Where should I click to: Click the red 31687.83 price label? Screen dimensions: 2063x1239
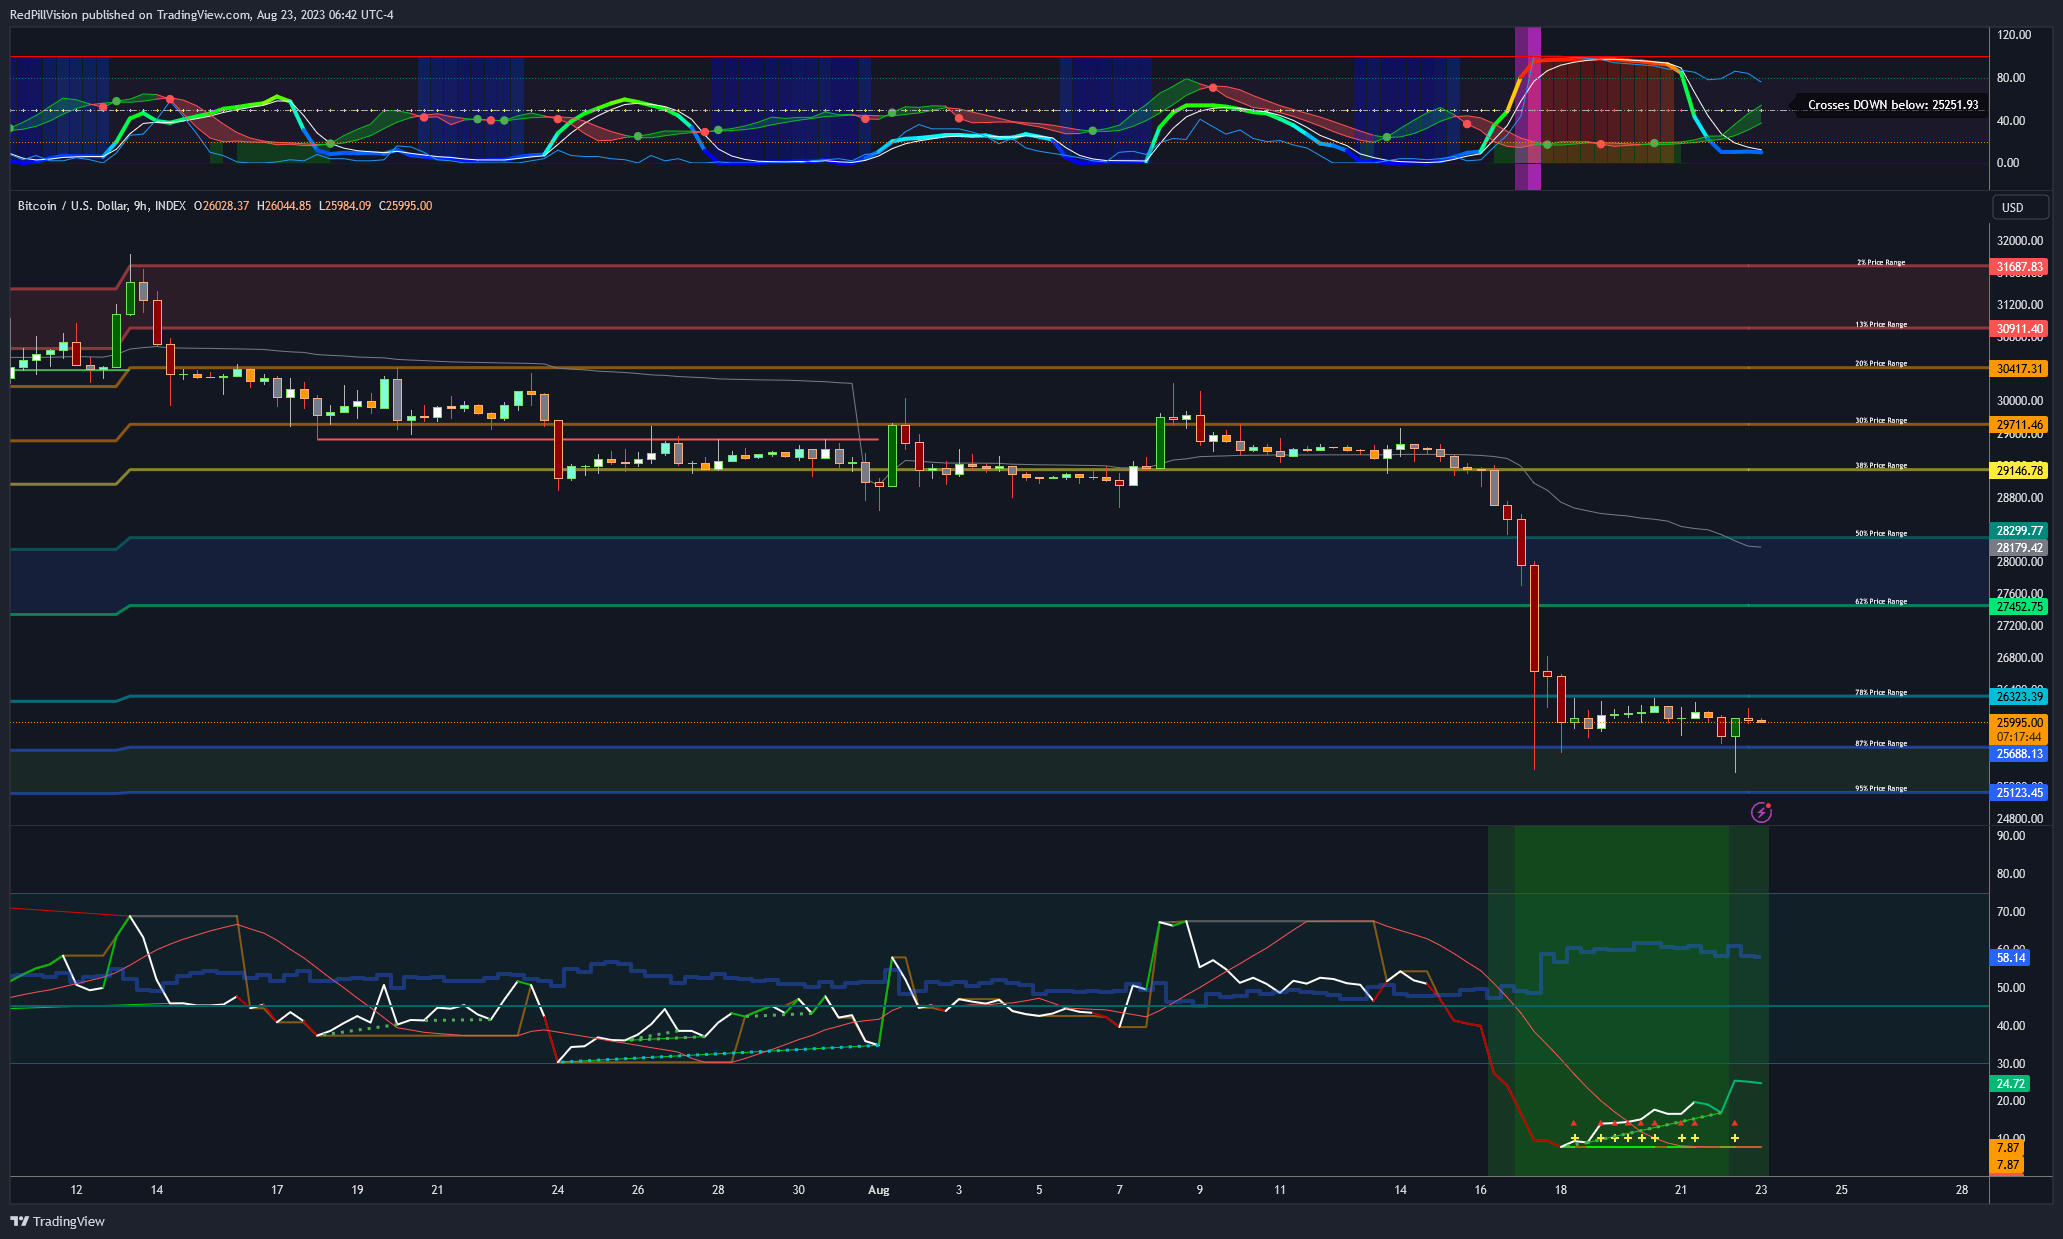point(2019,267)
